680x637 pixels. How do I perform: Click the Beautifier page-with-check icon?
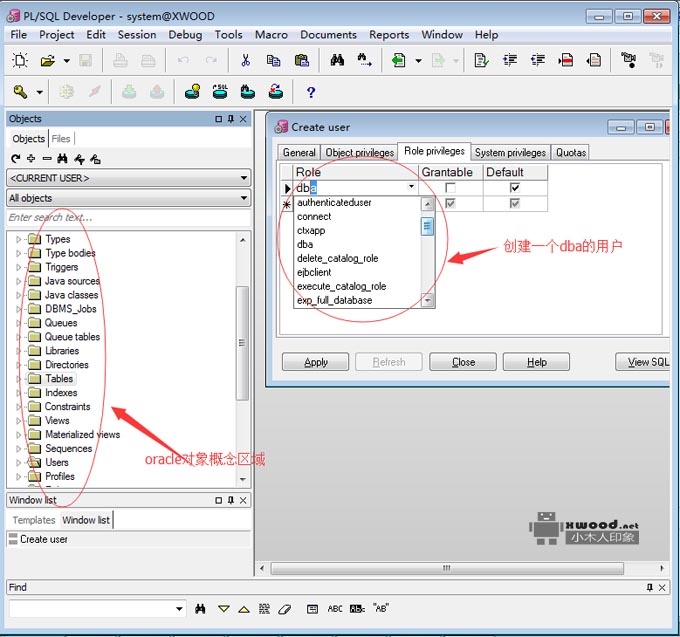pyautogui.click(x=481, y=60)
